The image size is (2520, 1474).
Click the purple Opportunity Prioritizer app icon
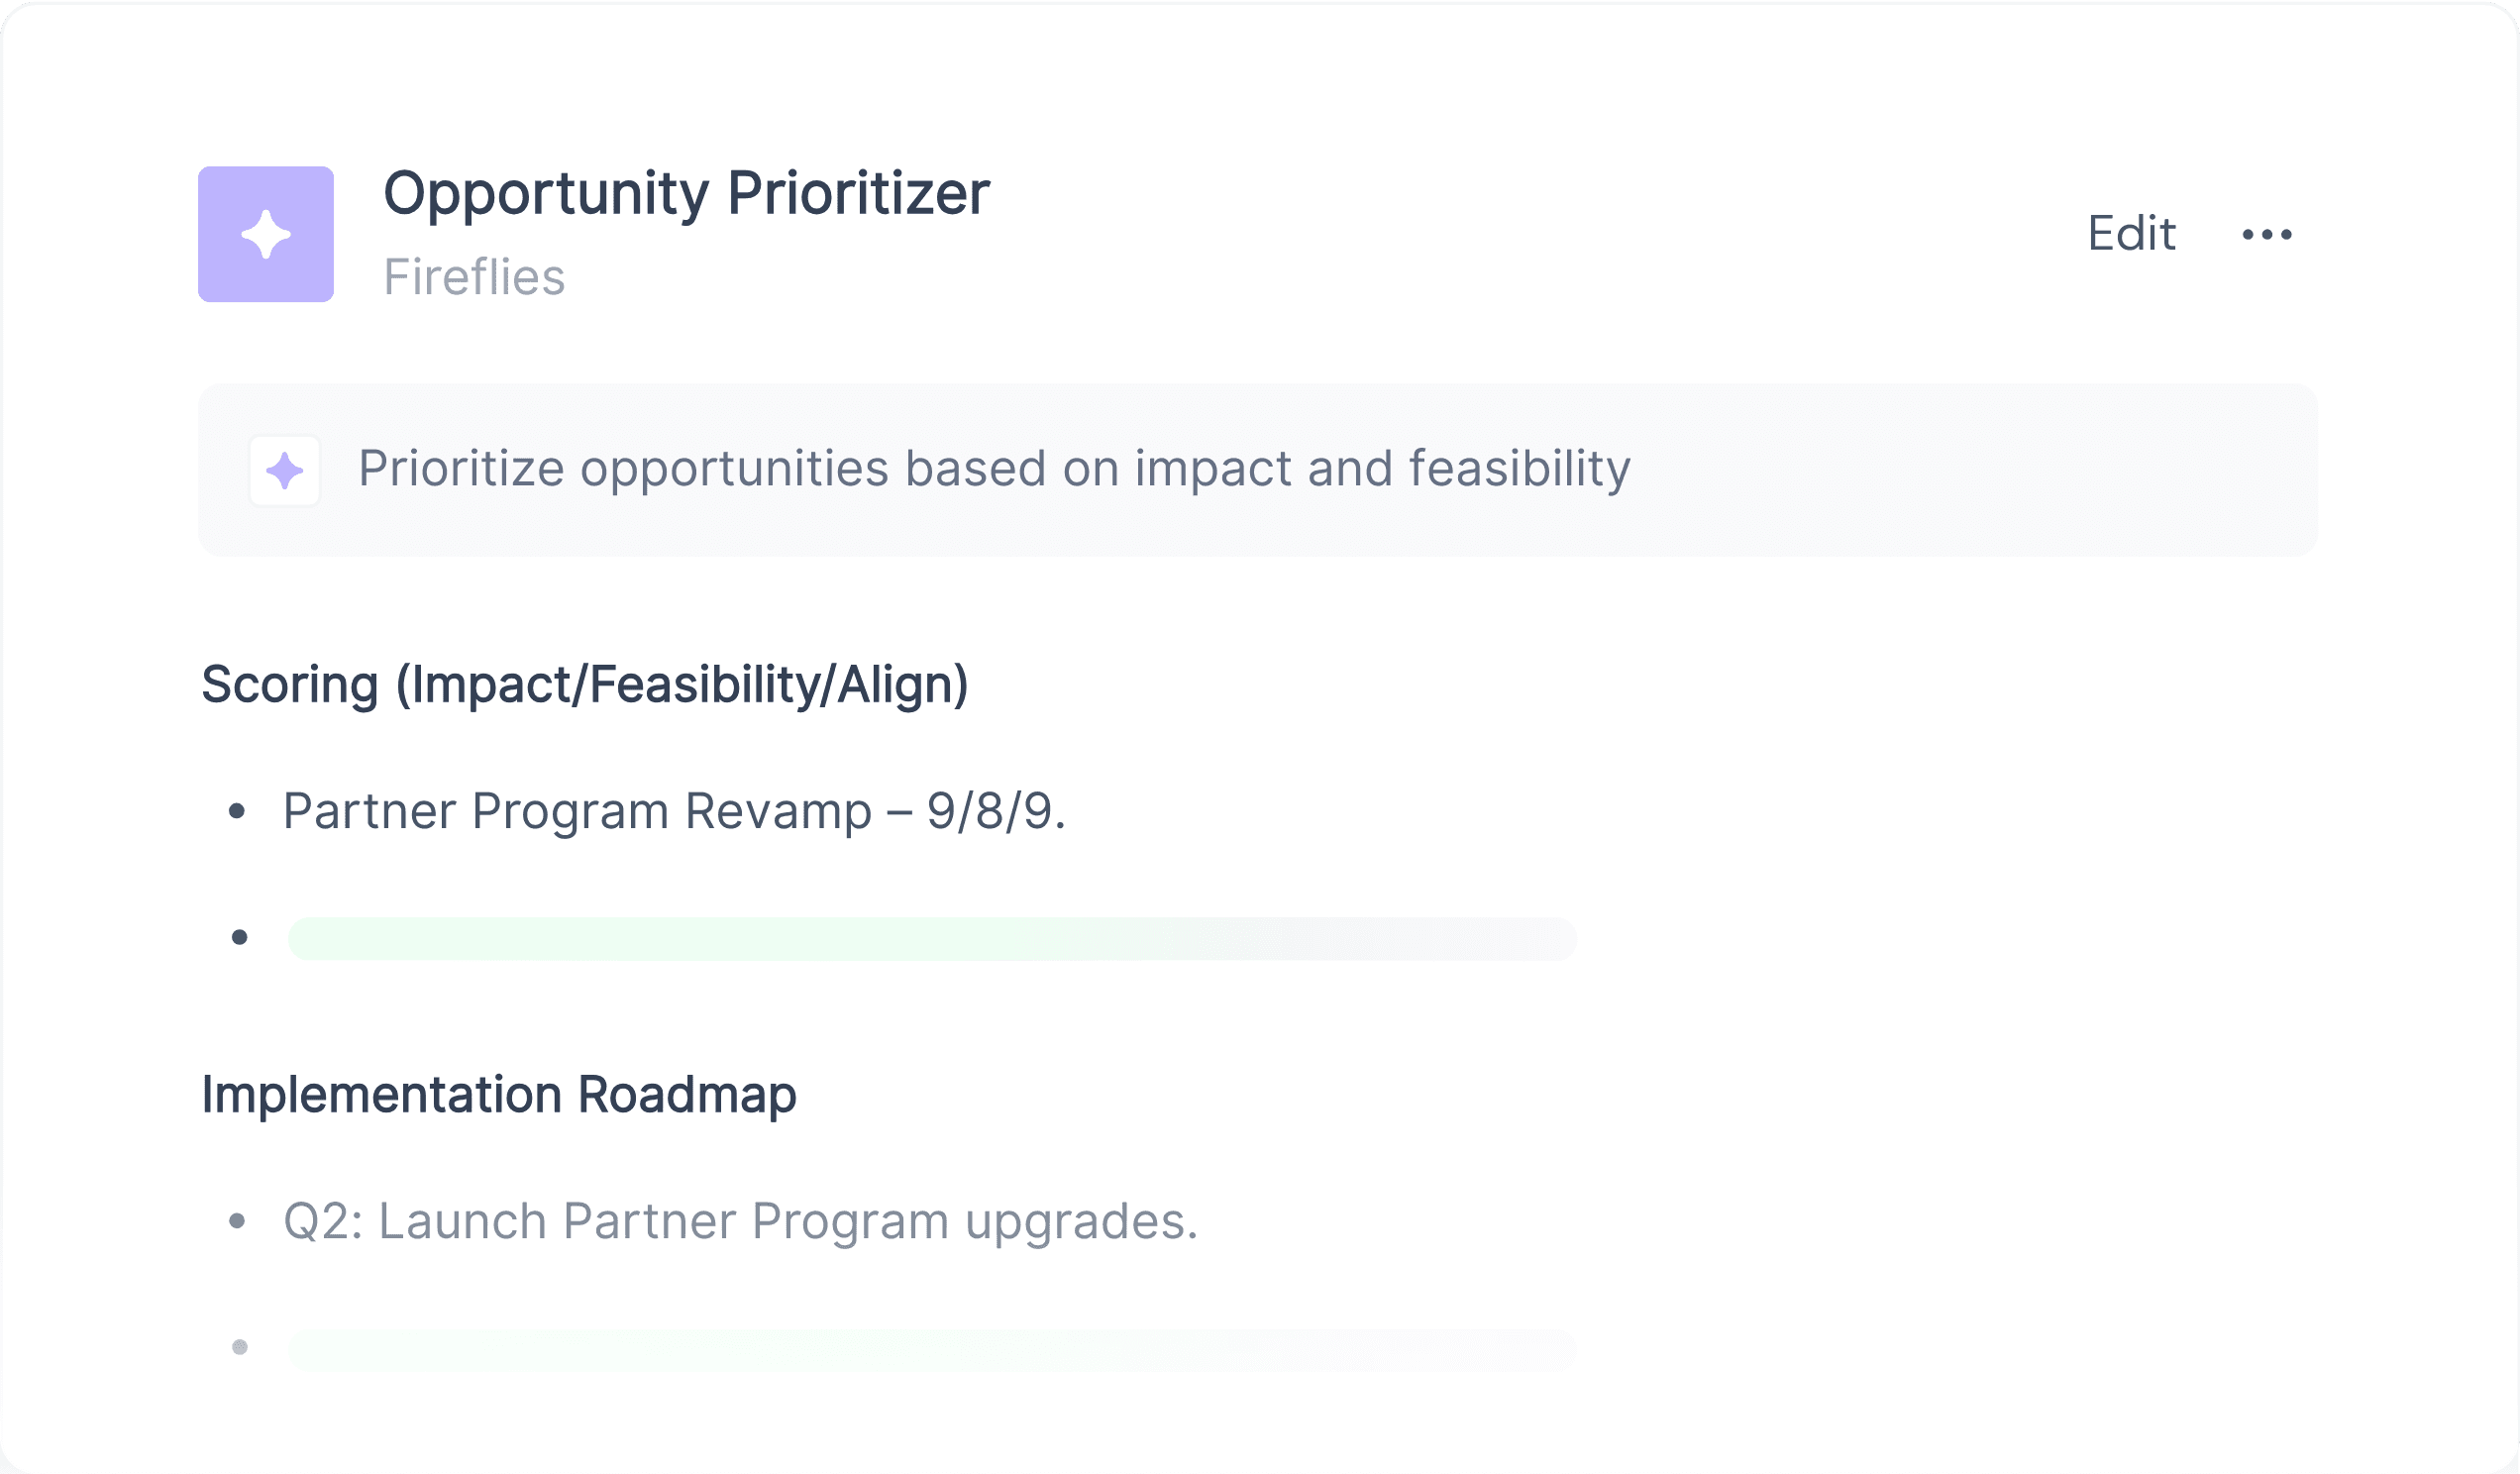[x=266, y=234]
